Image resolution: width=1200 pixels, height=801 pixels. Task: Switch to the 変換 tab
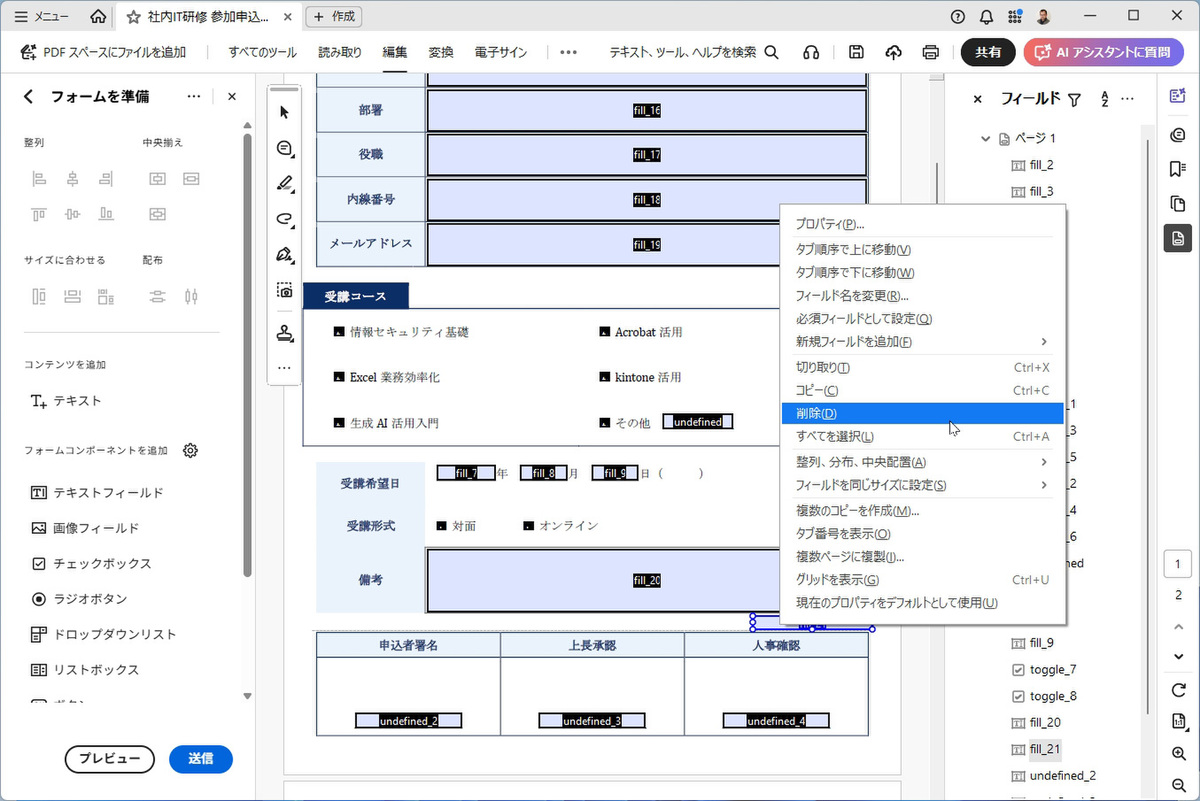pyautogui.click(x=441, y=52)
